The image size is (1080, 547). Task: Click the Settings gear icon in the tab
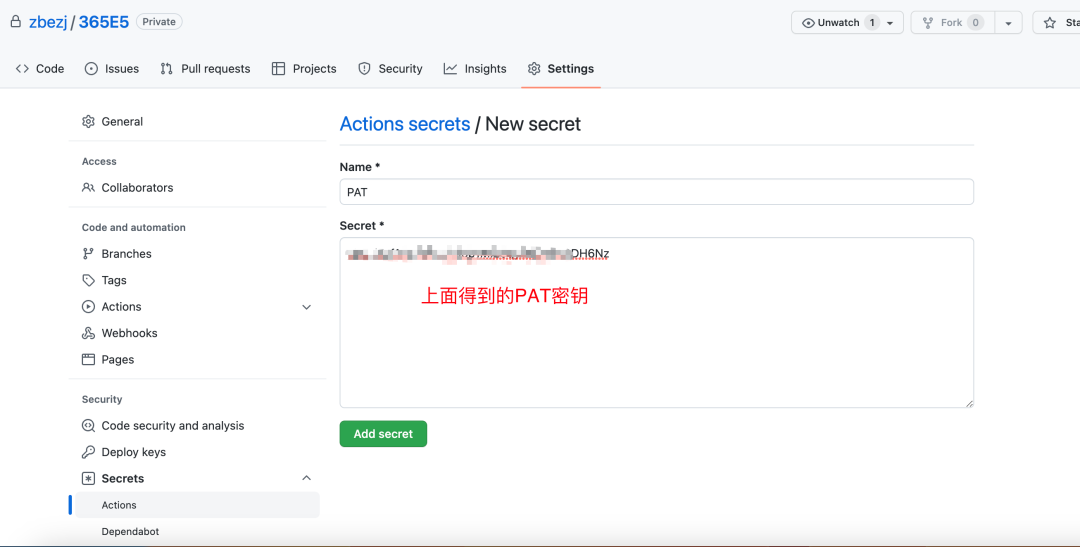click(x=534, y=69)
